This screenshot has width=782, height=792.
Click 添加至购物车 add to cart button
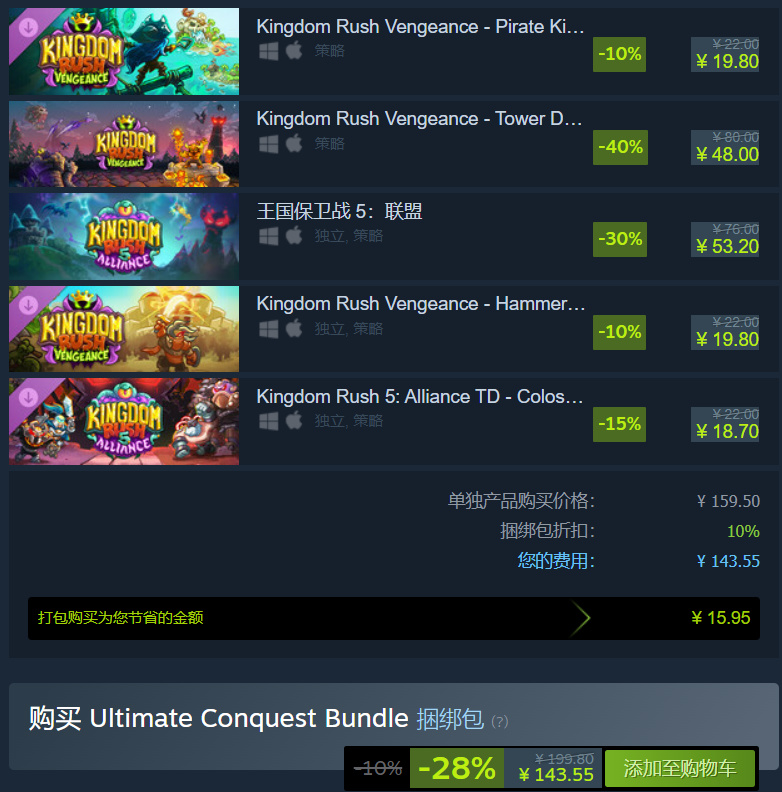[x=679, y=768]
